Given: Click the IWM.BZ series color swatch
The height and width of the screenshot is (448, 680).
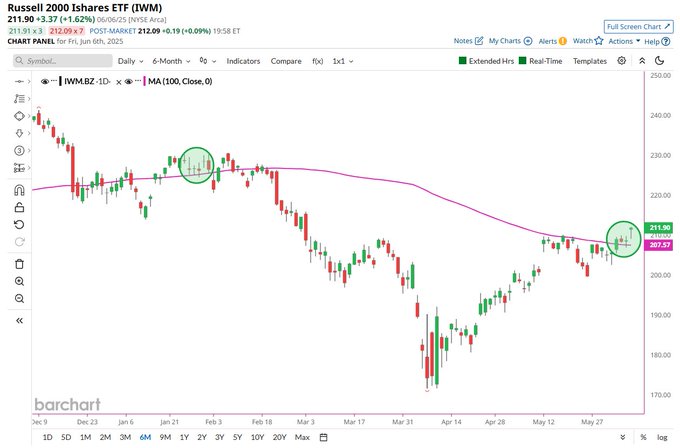Looking at the screenshot, I should (60, 81).
